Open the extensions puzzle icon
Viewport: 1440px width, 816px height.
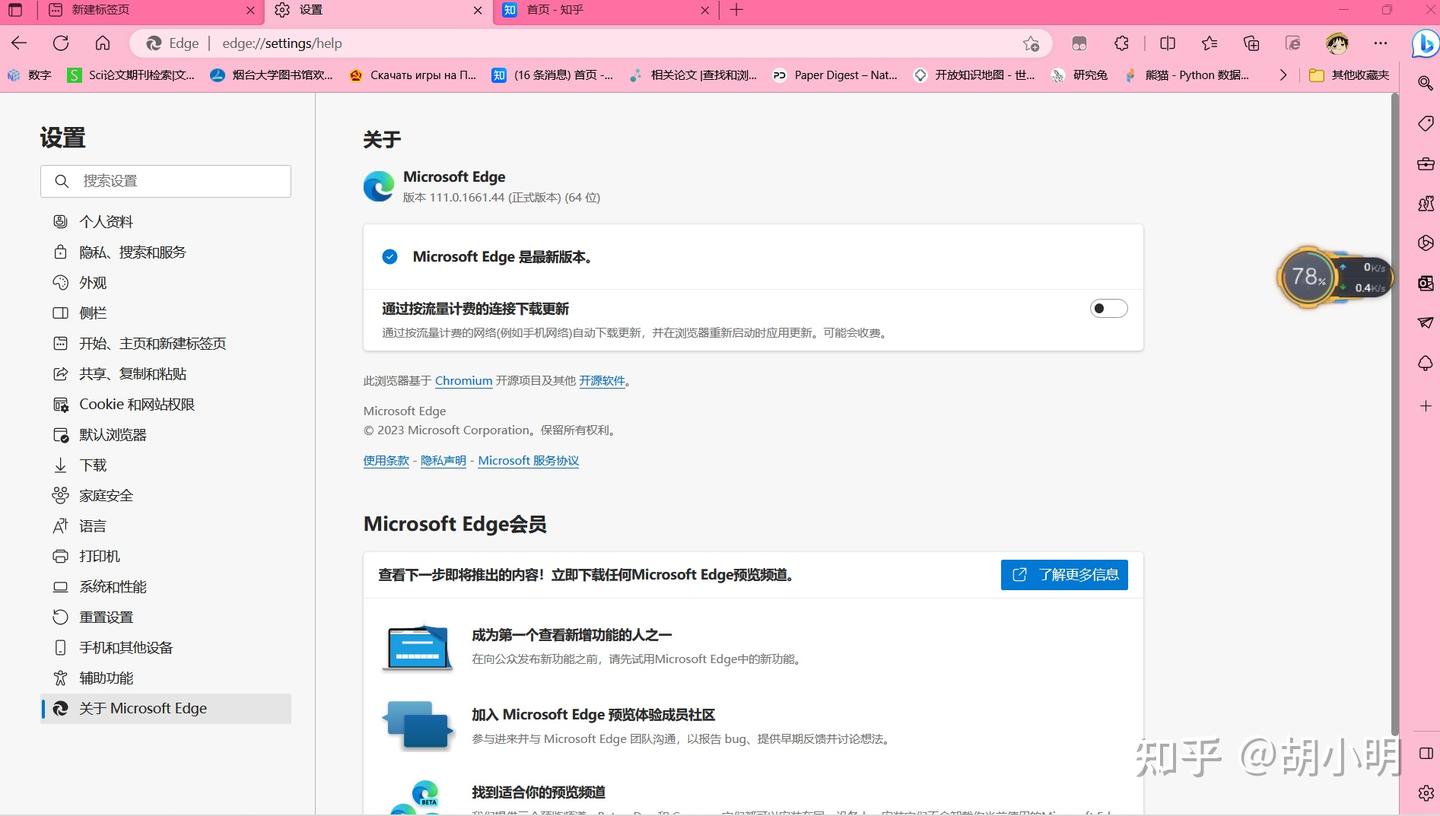click(x=1121, y=43)
